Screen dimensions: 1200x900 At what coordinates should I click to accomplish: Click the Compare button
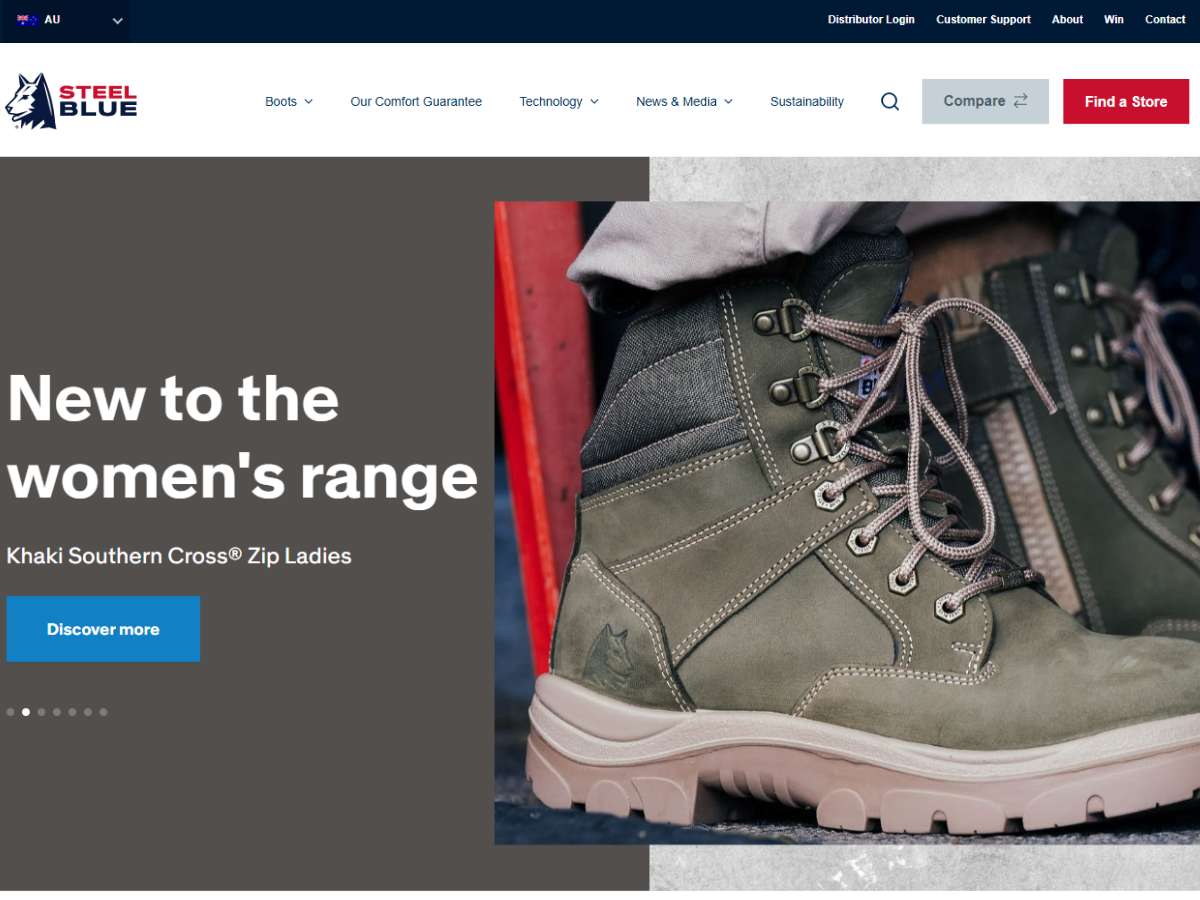pos(985,101)
